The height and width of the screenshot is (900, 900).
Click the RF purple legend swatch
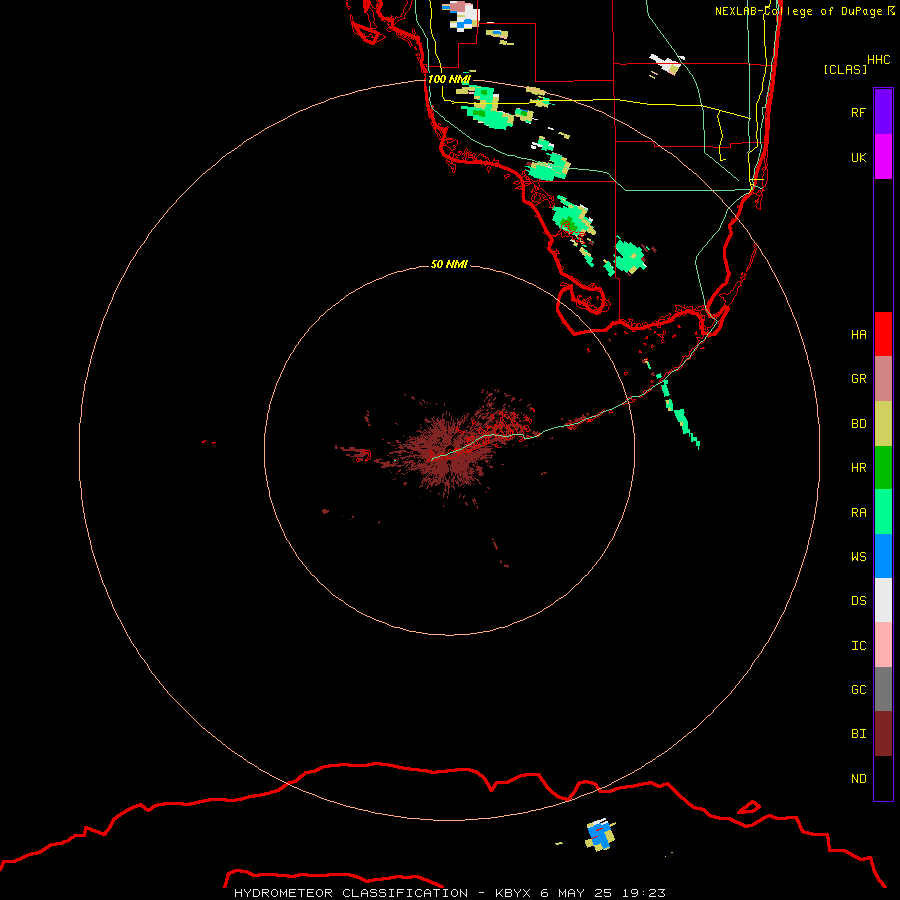click(x=883, y=112)
